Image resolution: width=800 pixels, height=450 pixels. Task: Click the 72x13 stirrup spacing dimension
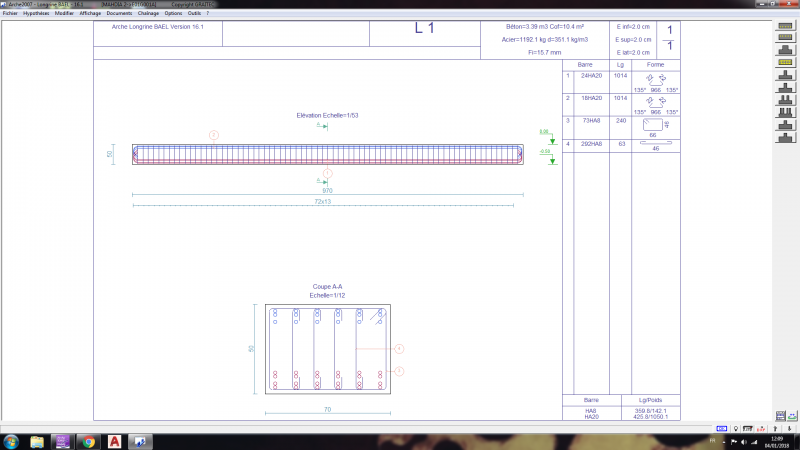pyautogui.click(x=323, y=202)
